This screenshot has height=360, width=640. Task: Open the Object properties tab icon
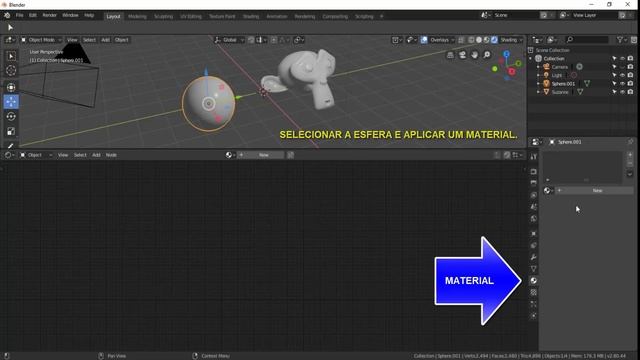533,233
